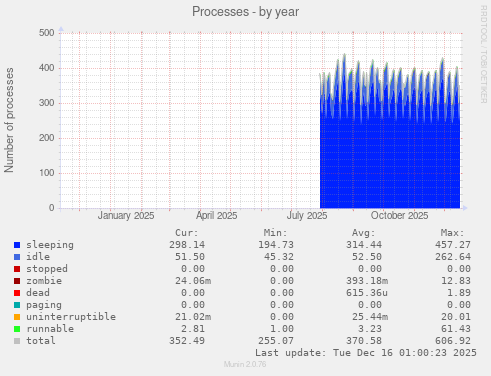Click the stopped legend color swatch
Image resolution: width=491 pixels, height=376 pixels.
pos(17,269)
